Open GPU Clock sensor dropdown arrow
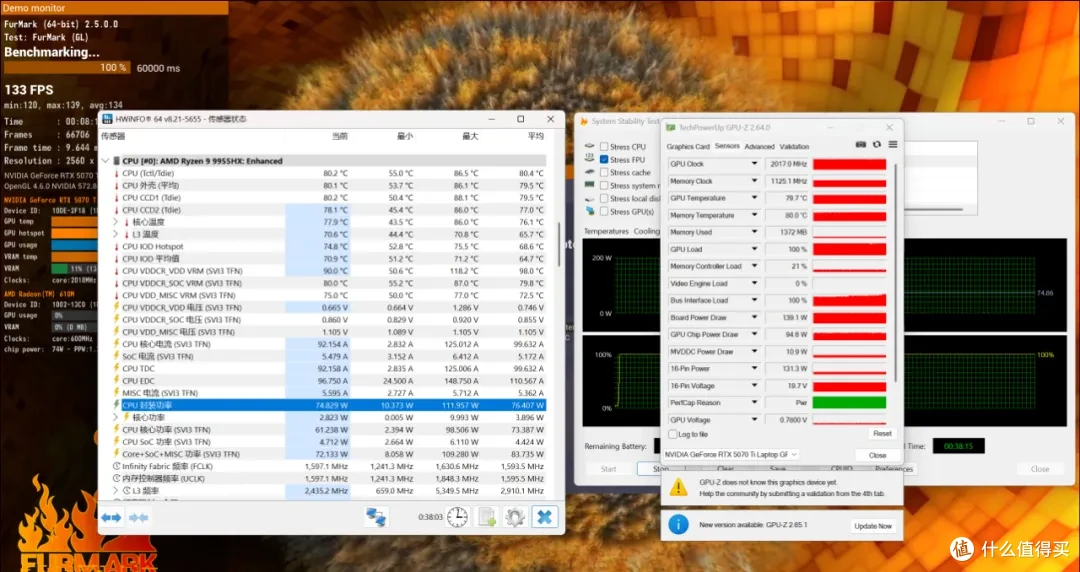 (755, 164)
